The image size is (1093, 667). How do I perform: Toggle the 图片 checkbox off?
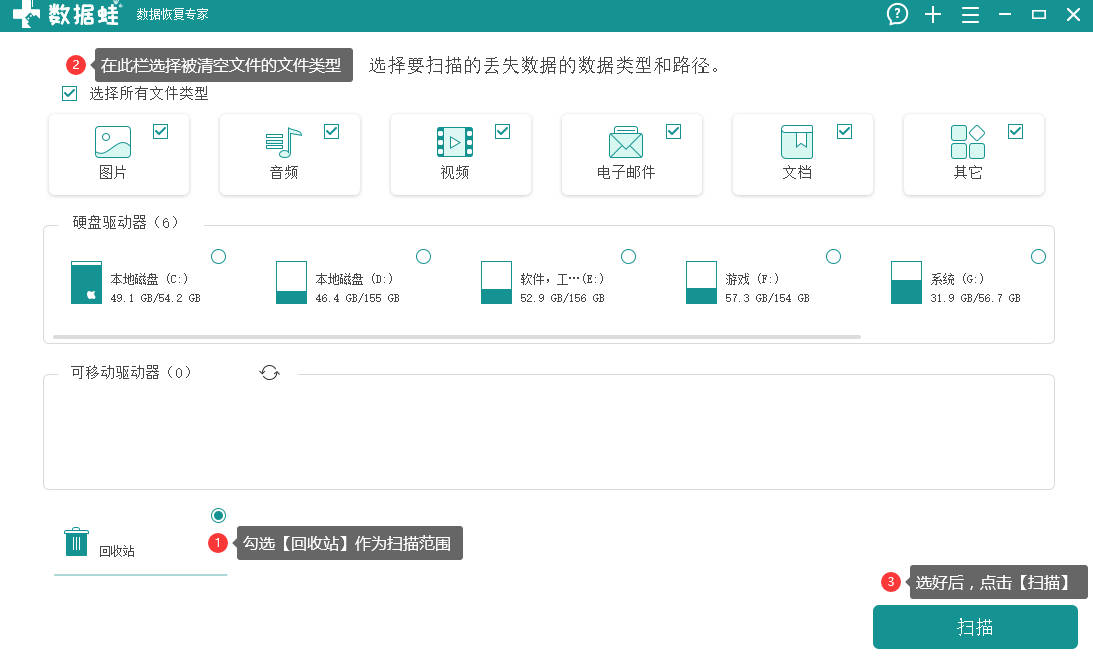click(160, 131)
